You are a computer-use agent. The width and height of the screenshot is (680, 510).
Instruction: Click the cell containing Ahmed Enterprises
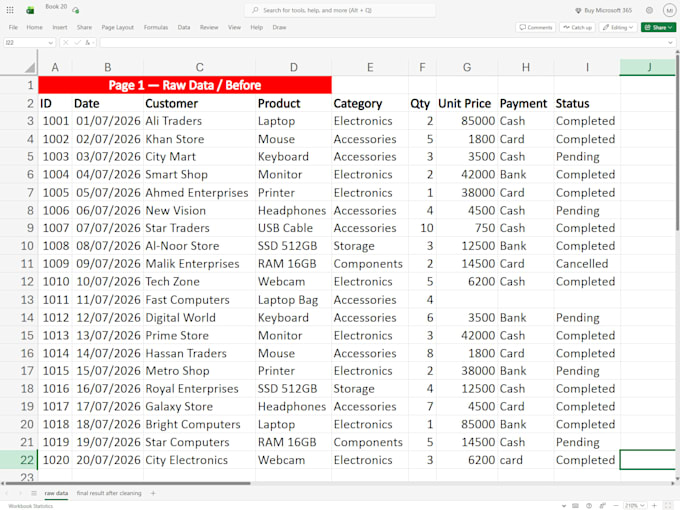(x=199, y=193)
